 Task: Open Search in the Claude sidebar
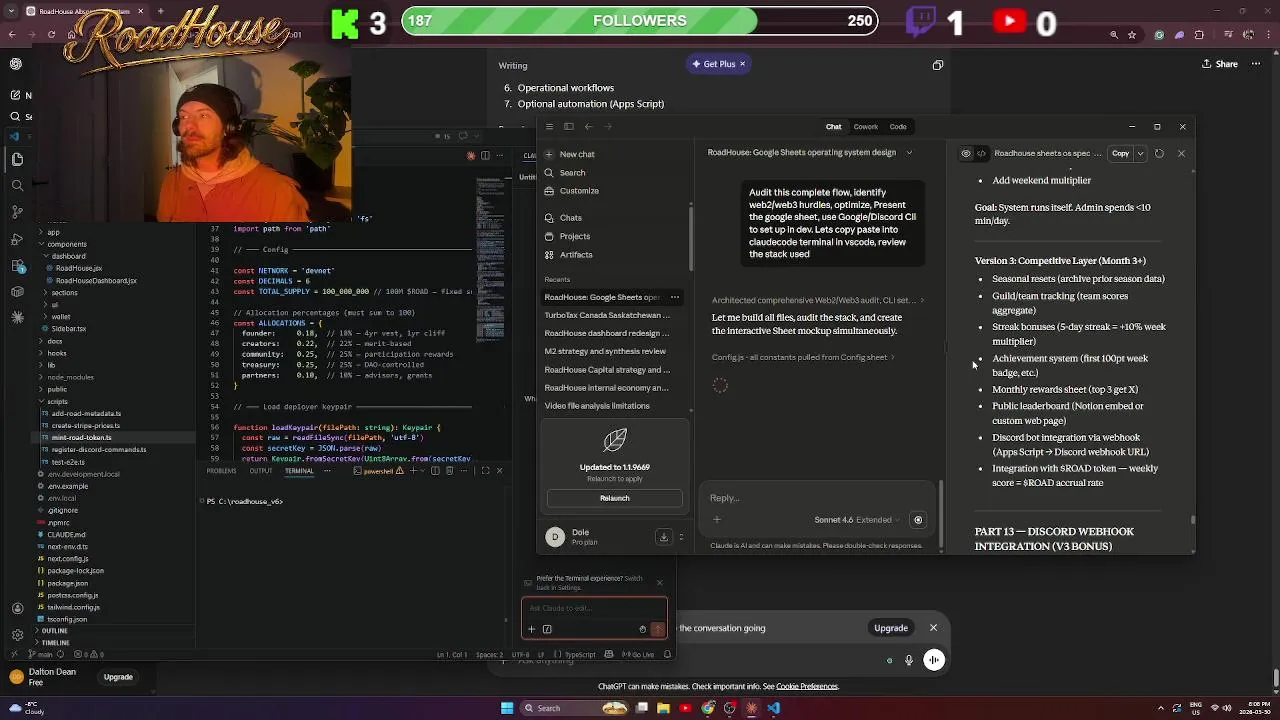coord(565,173)
